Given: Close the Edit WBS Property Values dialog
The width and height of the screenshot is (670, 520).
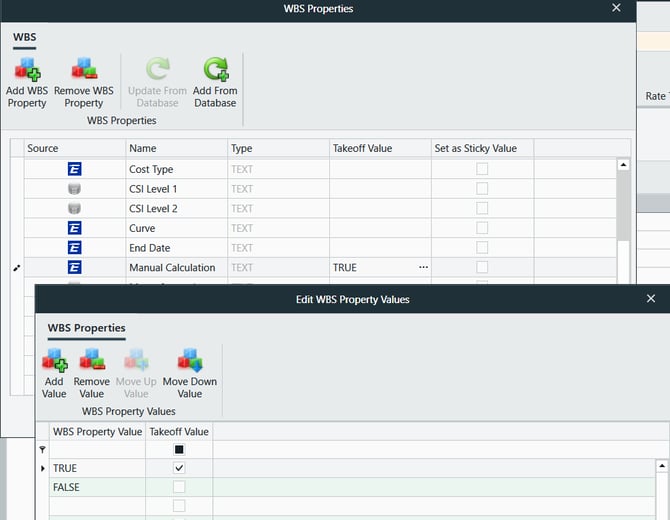Looking at the screenshot, I should [651, 299].
